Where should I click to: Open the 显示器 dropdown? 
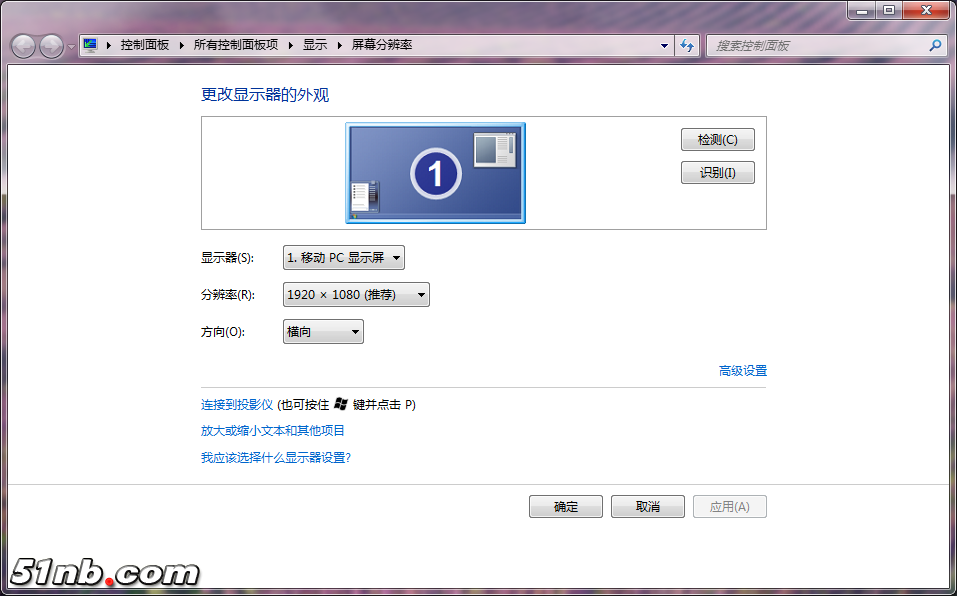click(x=344, y=258)
